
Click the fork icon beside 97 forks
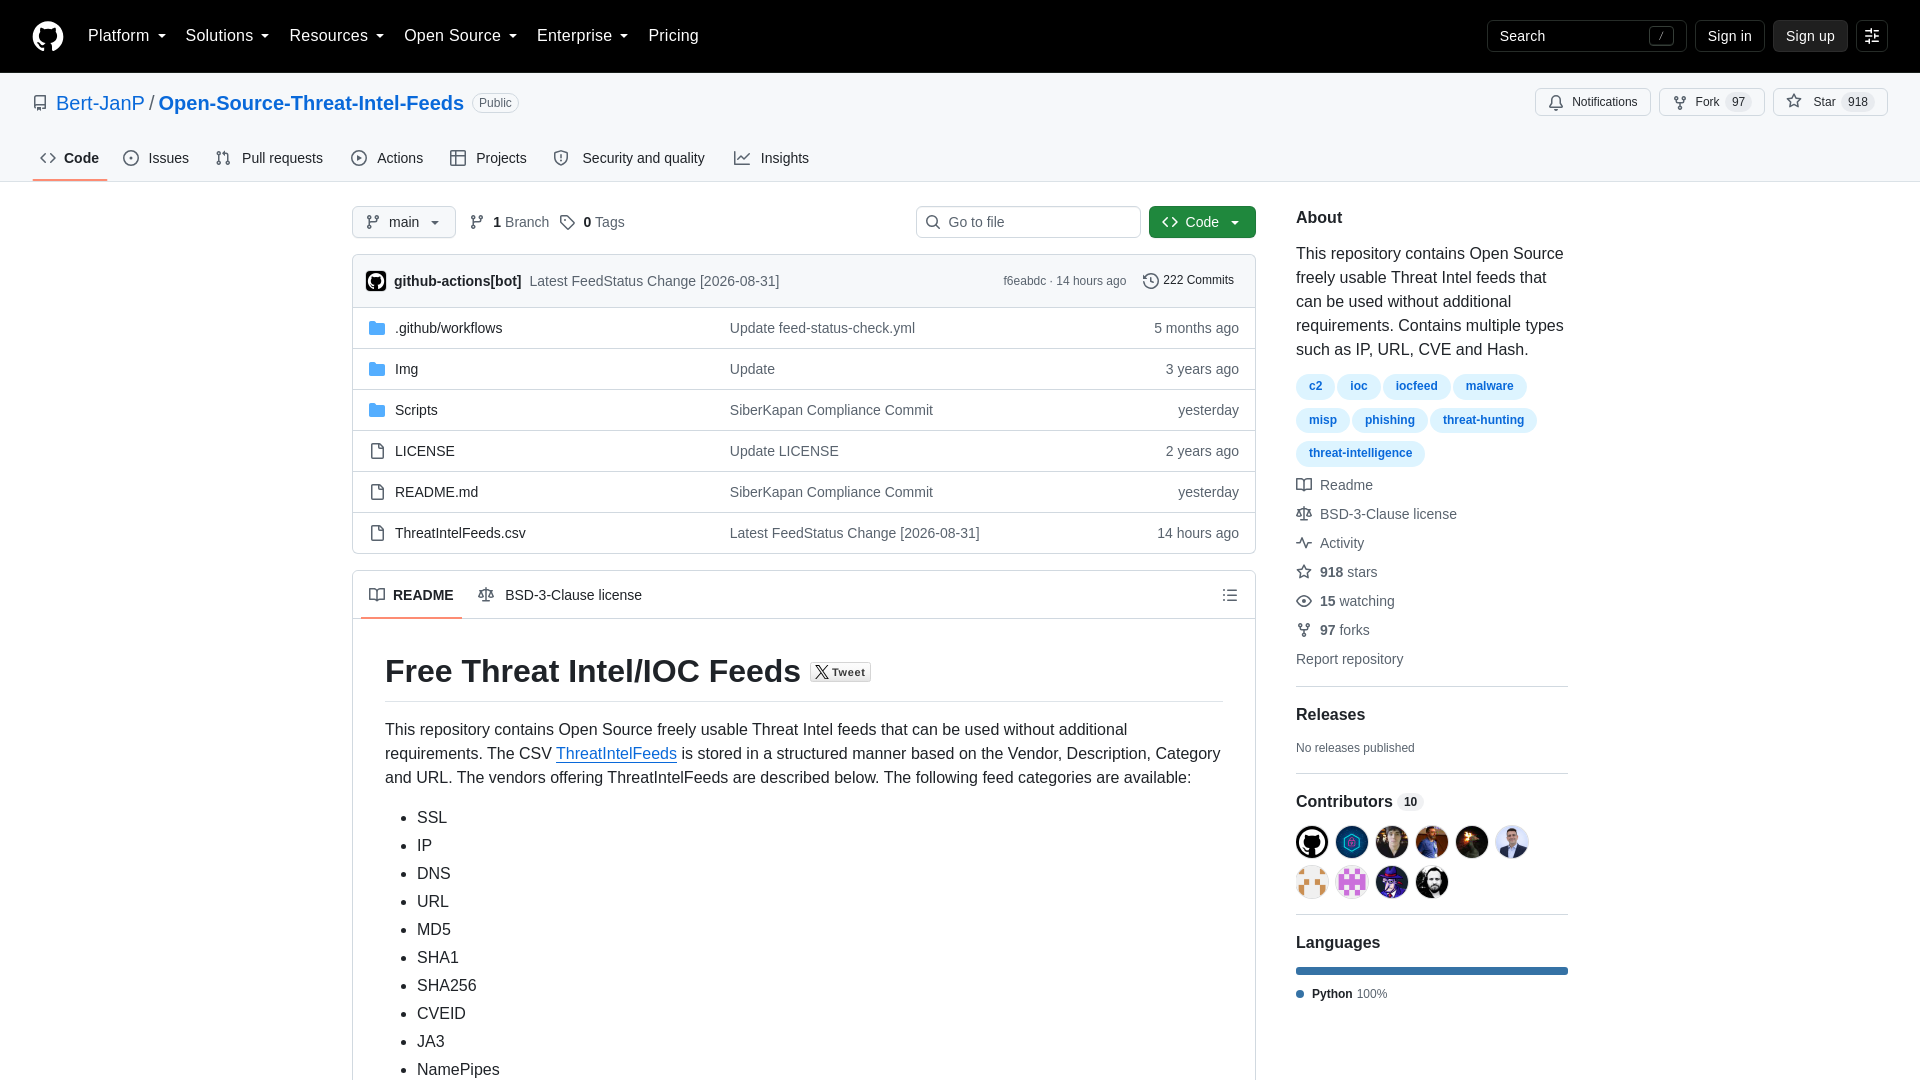(1304, 630)
